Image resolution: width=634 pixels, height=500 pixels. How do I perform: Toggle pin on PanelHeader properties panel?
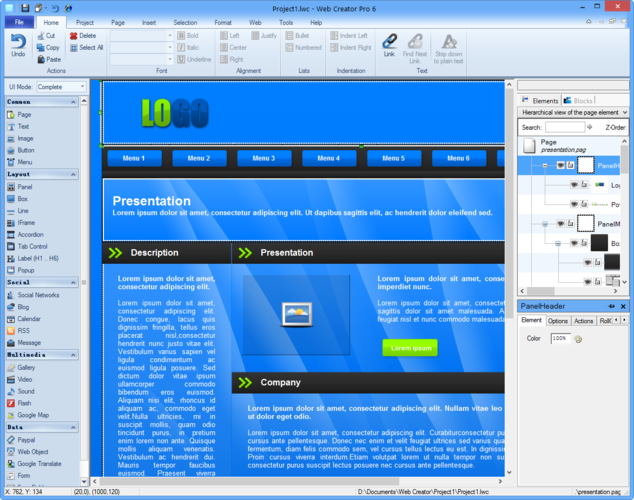tap(611, 306)
